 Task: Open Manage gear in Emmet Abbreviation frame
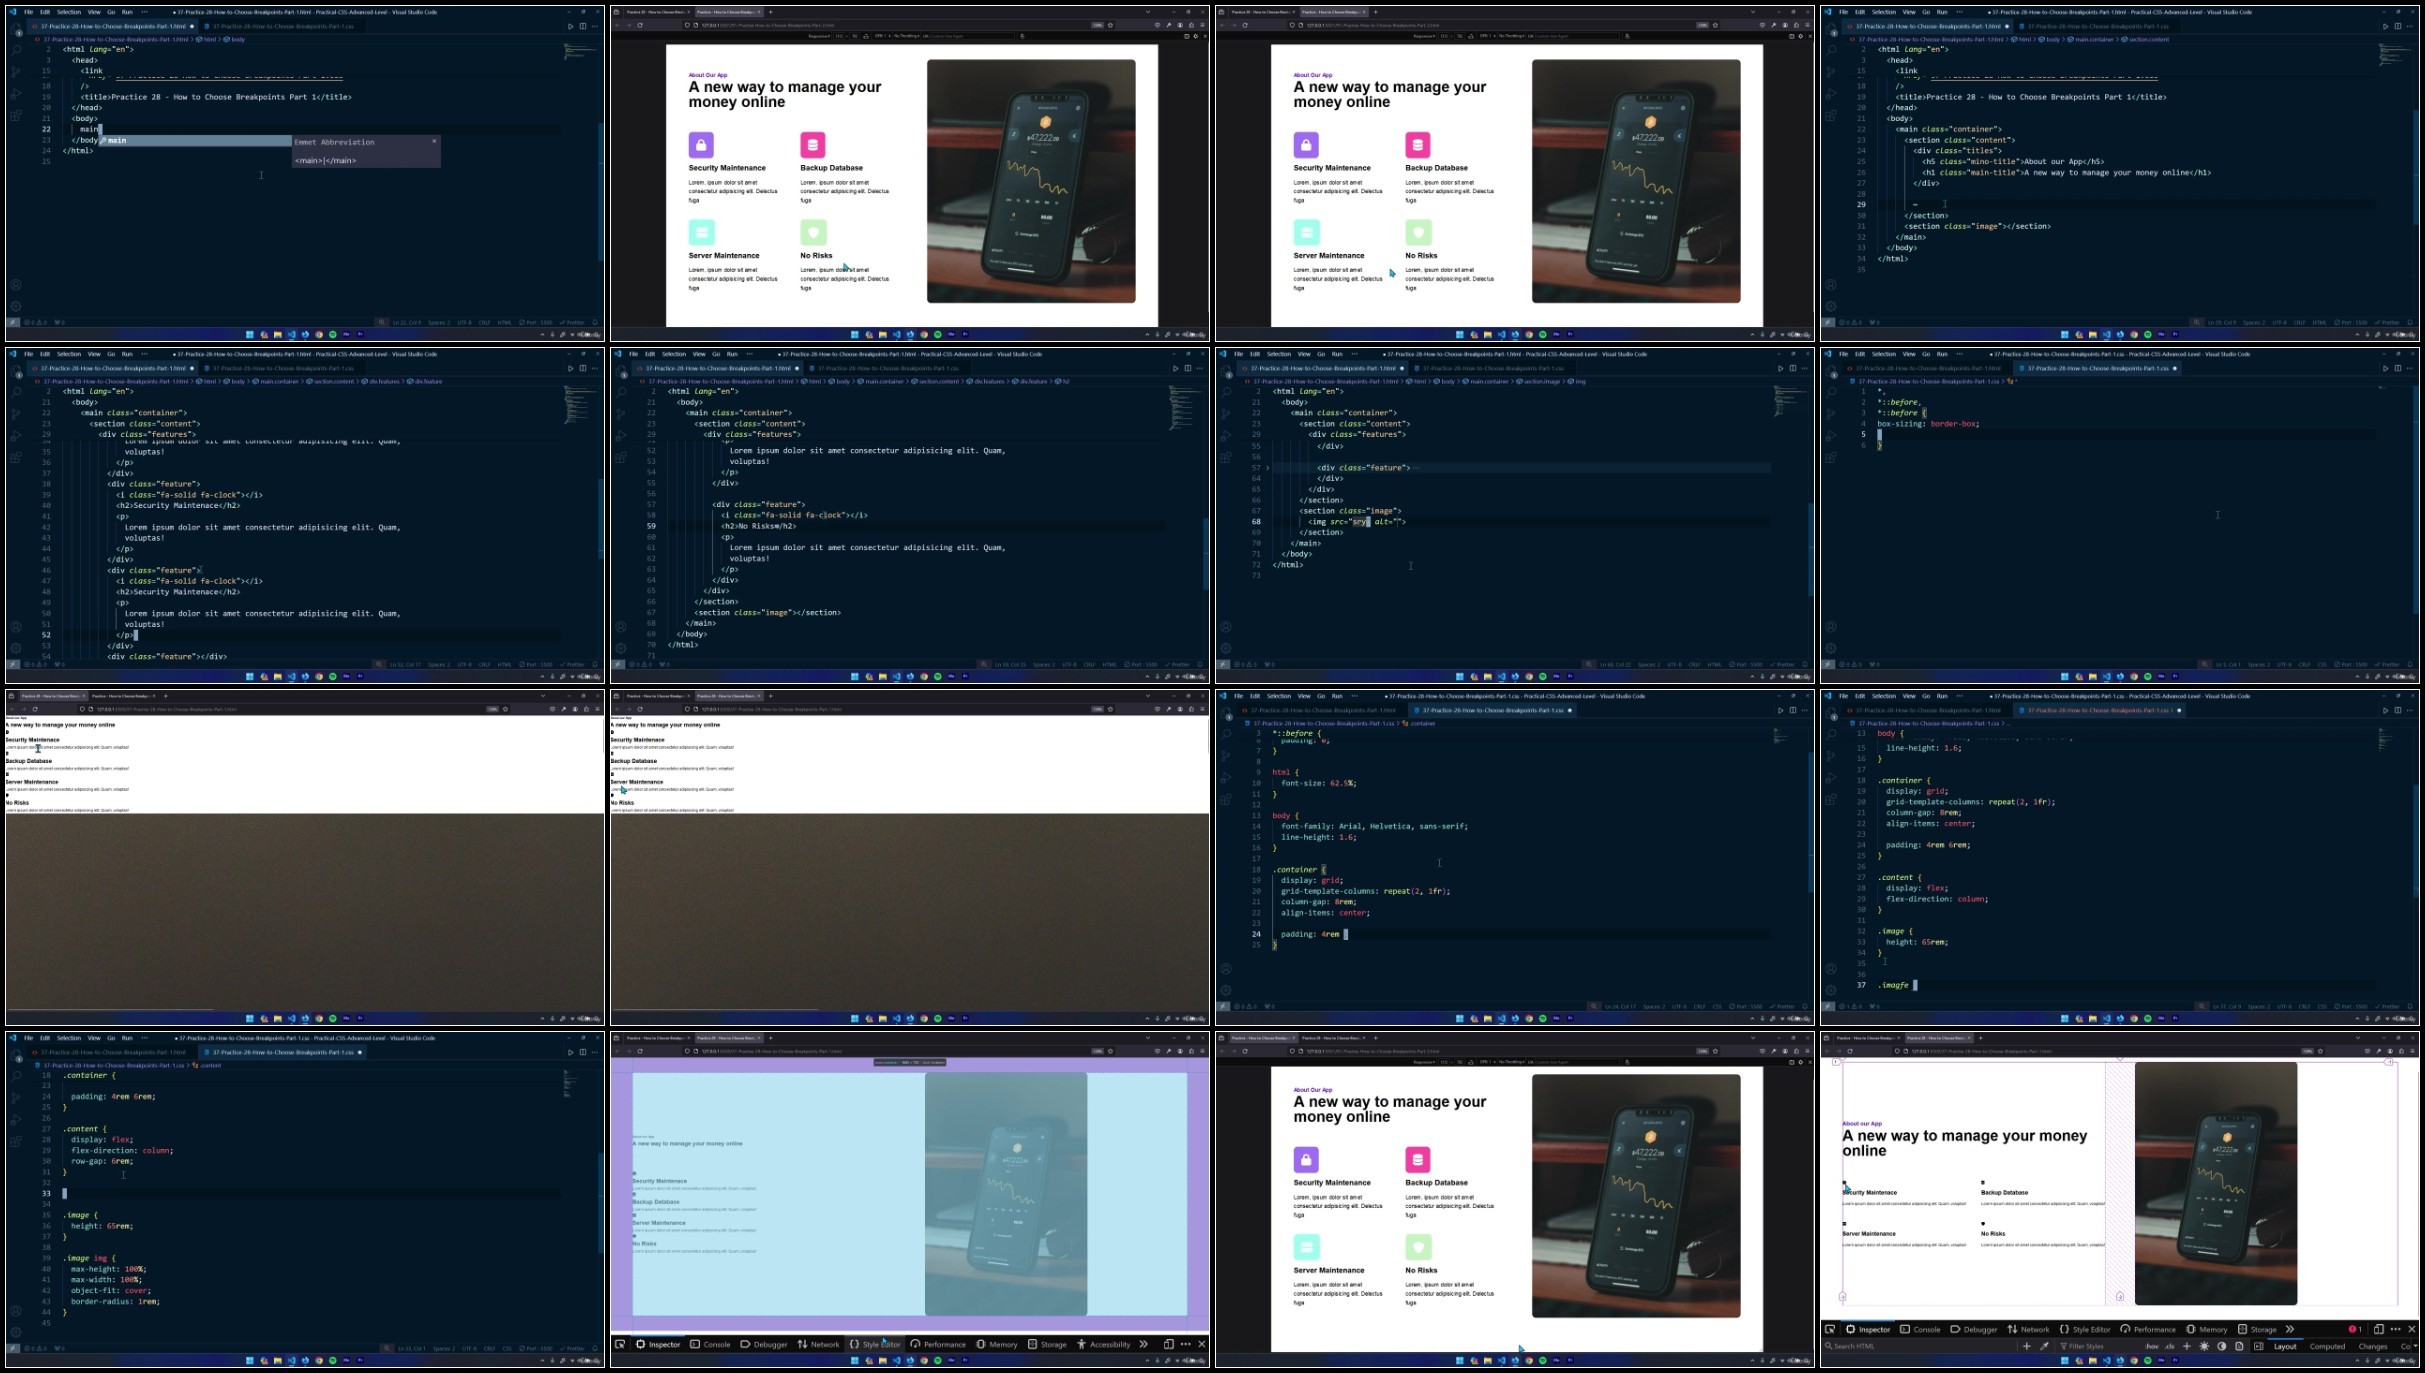[16, 306]
